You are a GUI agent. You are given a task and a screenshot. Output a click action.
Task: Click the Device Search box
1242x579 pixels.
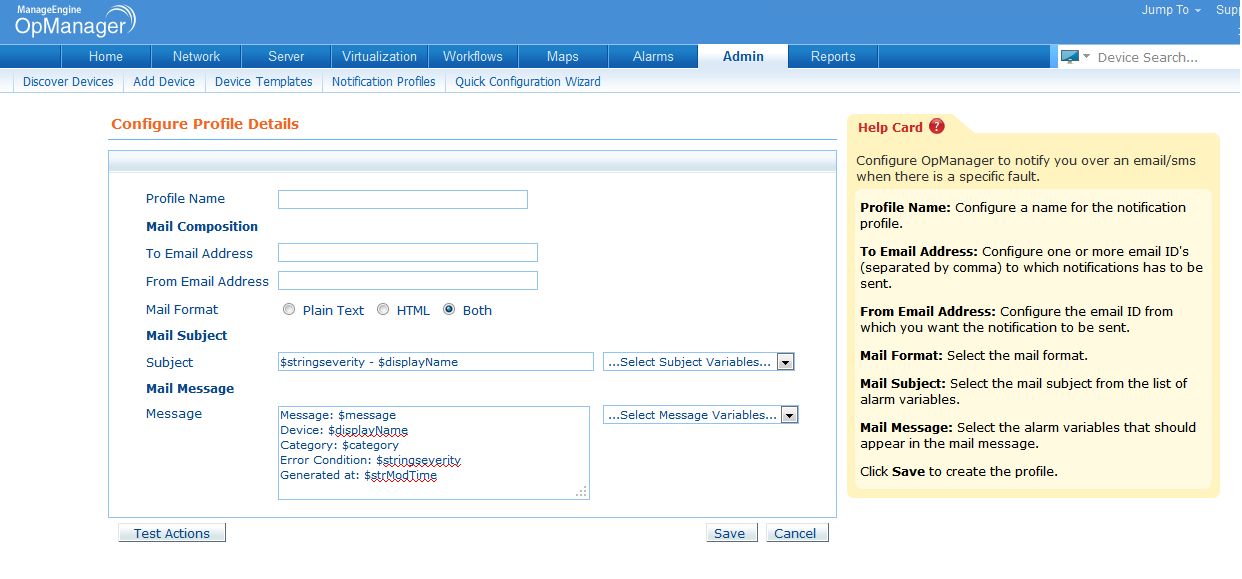tap(1168, 57)
